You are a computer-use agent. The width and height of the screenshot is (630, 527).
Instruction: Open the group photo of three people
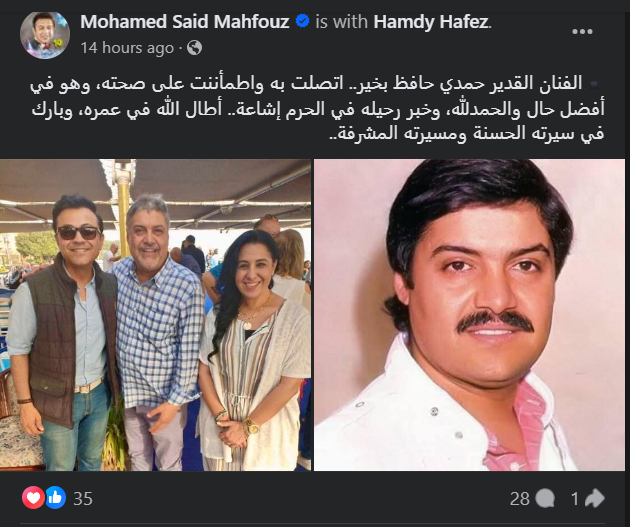(155, 315)
